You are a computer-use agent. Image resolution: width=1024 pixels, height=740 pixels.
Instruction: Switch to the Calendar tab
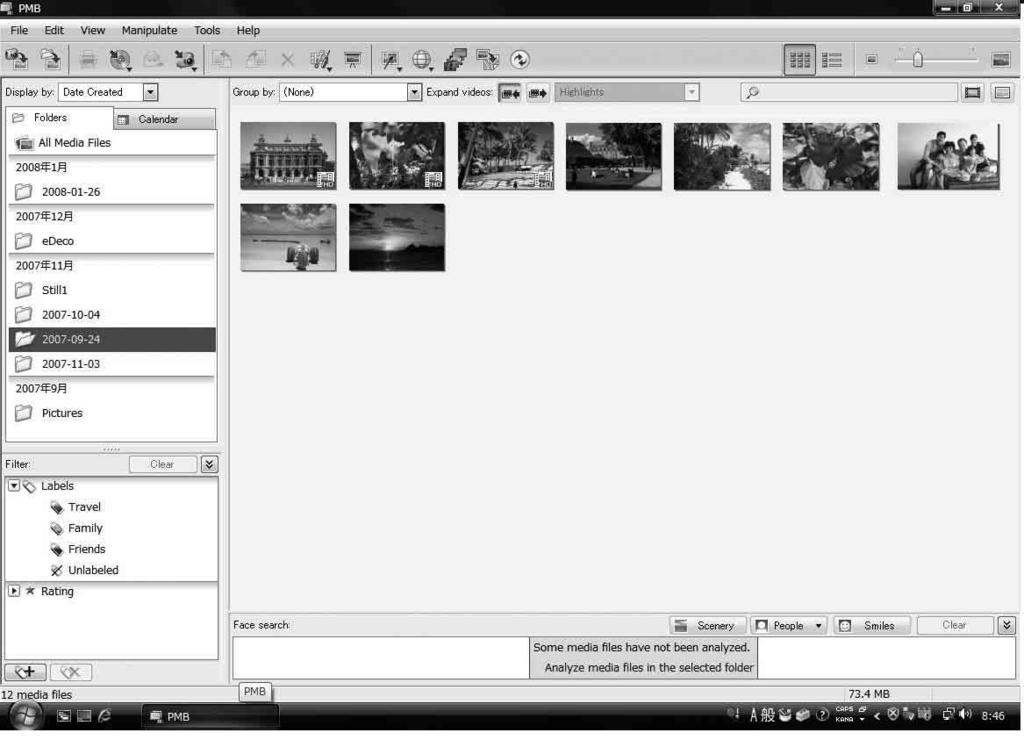165,119
